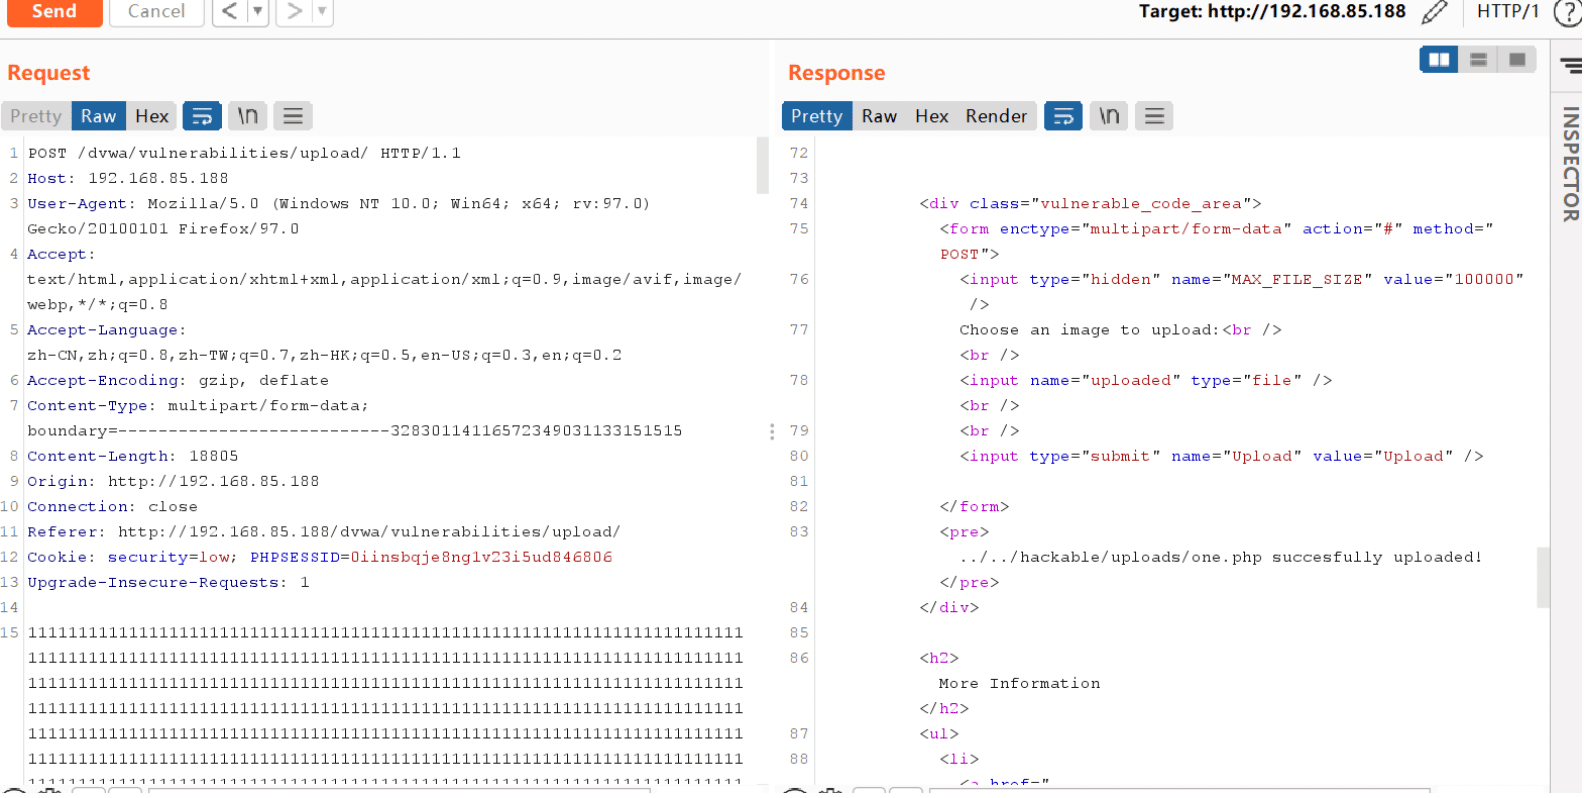Click the splitter handle between Request and Response
The image size is (1584, 798).
pyautogui.click(x=772, y=432)
